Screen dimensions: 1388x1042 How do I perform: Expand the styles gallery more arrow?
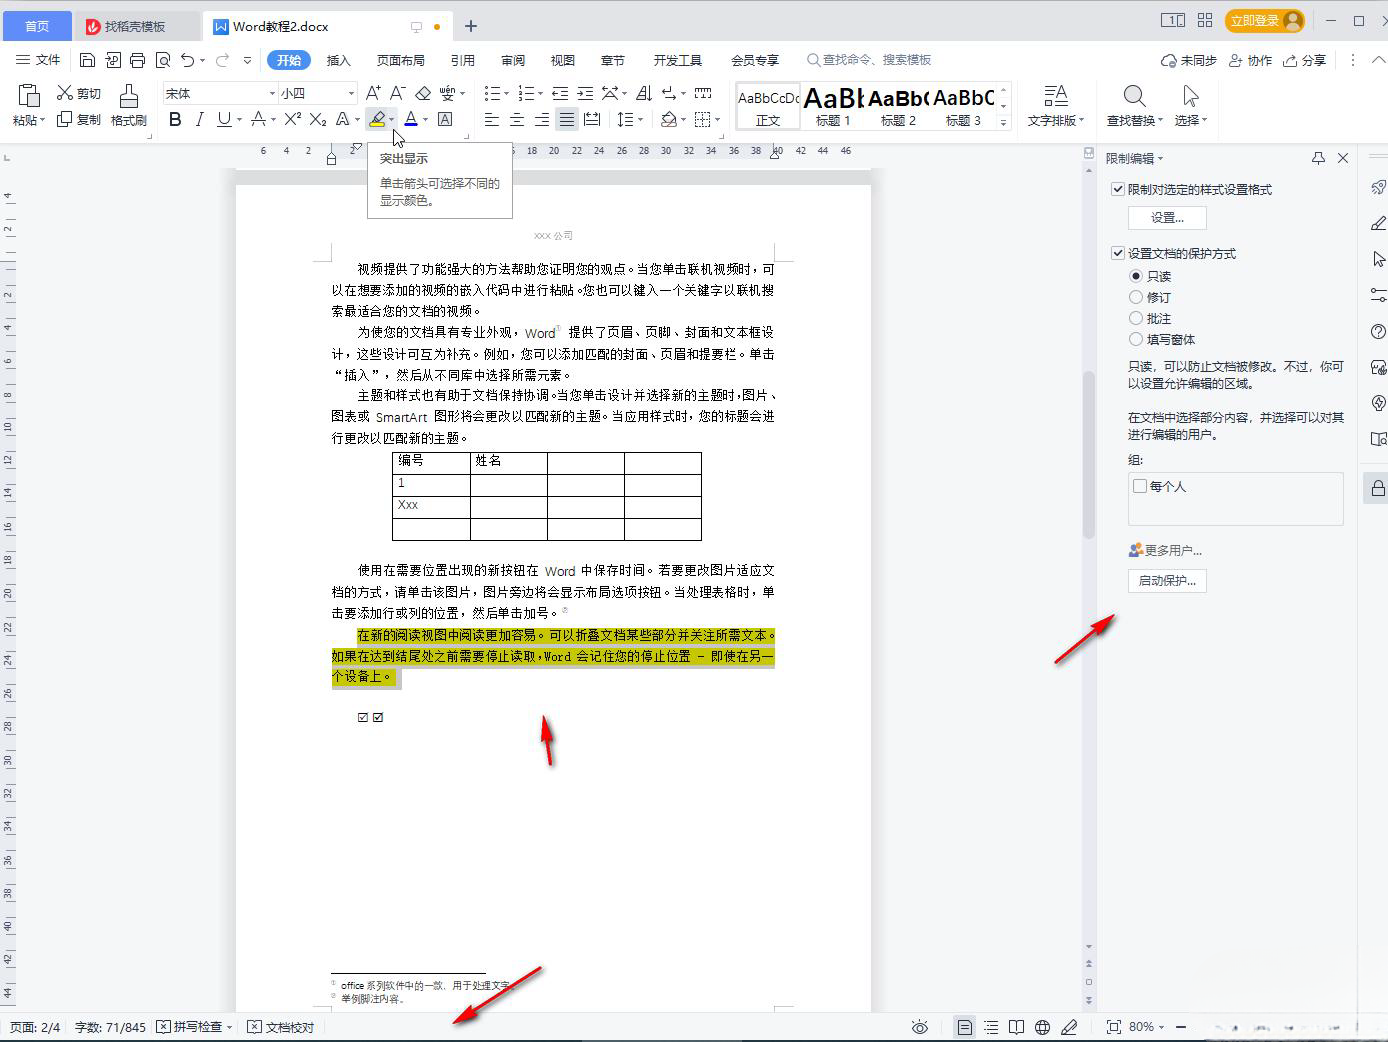click(1003, 122)
